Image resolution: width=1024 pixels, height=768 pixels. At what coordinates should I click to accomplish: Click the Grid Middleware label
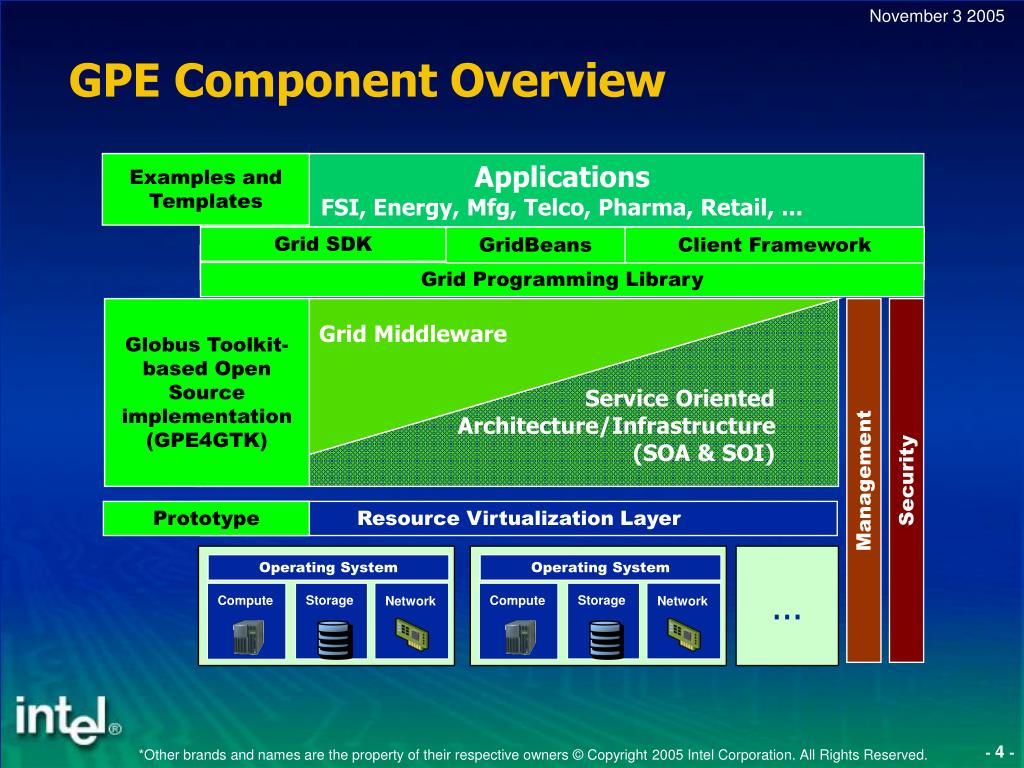click(413, 334)
